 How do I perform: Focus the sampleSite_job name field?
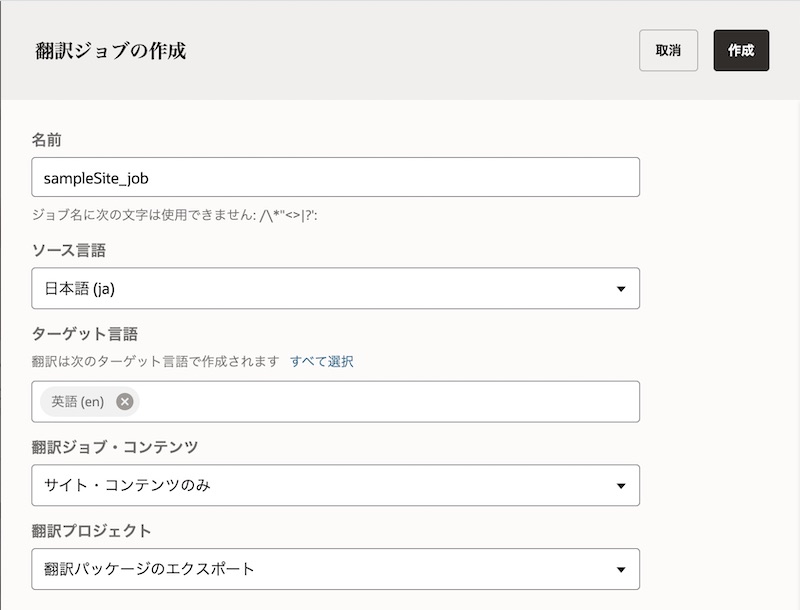335,177
